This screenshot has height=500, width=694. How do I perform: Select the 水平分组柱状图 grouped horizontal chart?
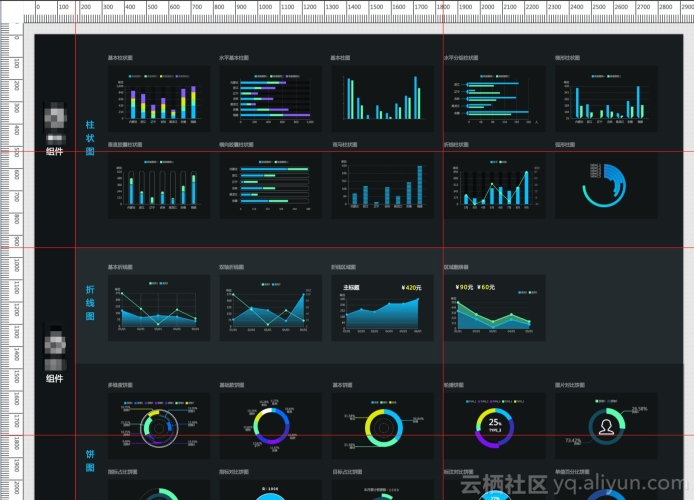click(x=494, y=99)
